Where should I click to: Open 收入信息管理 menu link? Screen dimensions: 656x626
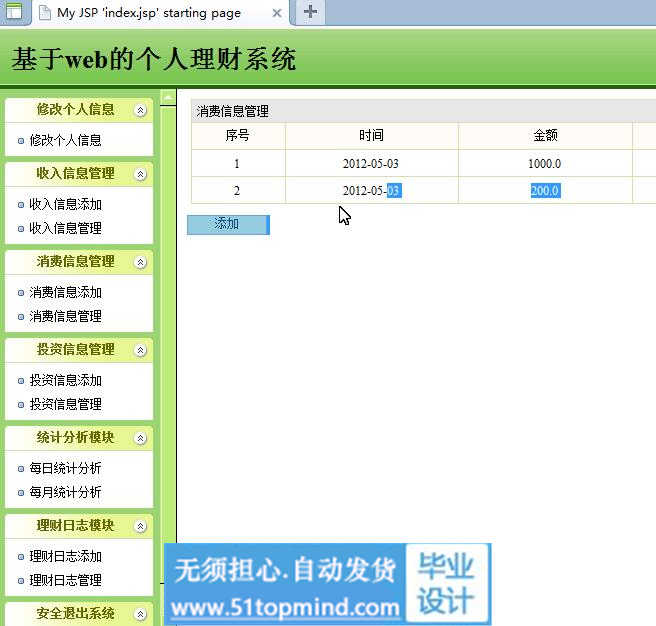click(x=65, y=228)
